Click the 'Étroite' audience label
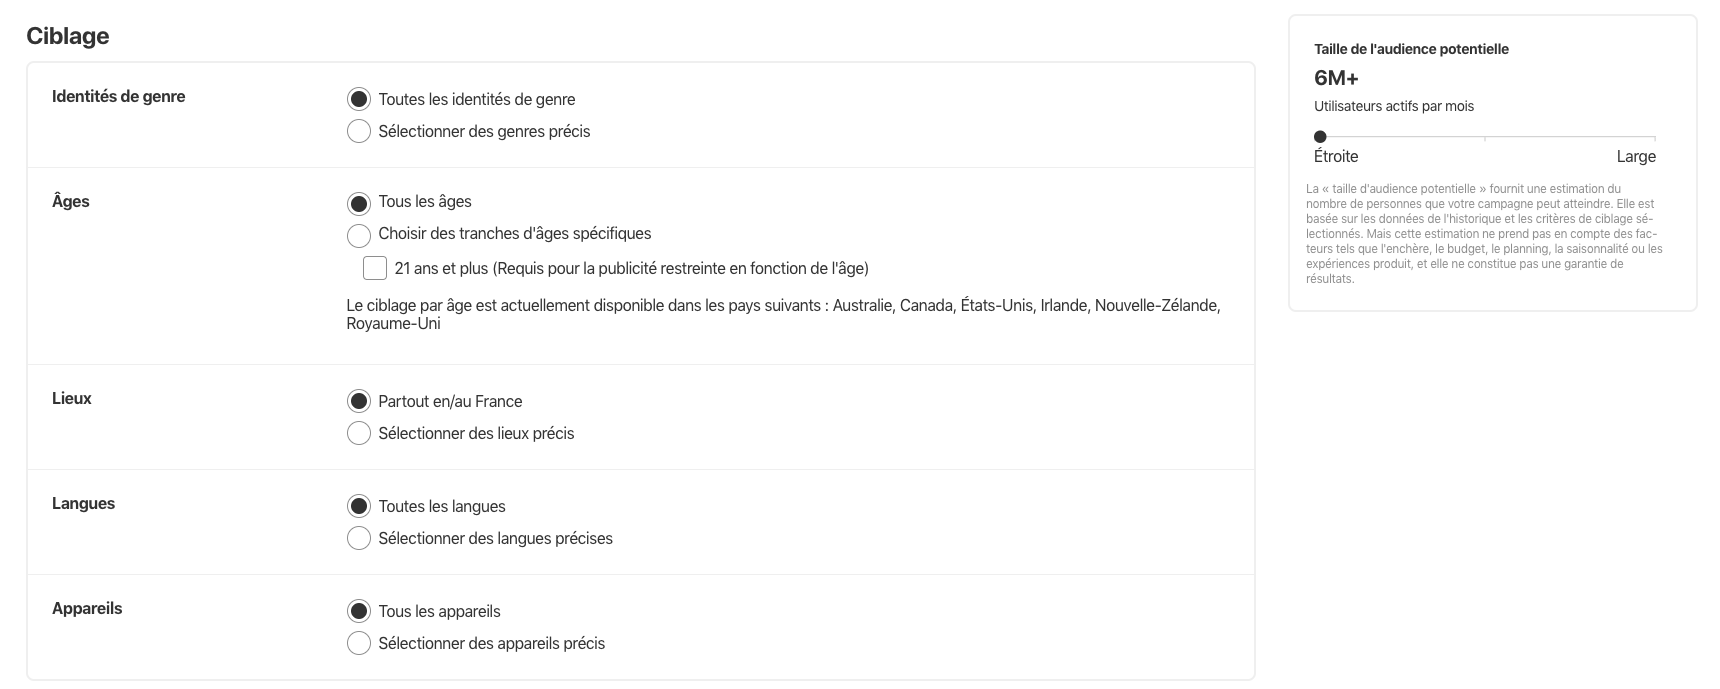 click(x=1336, y=157)
